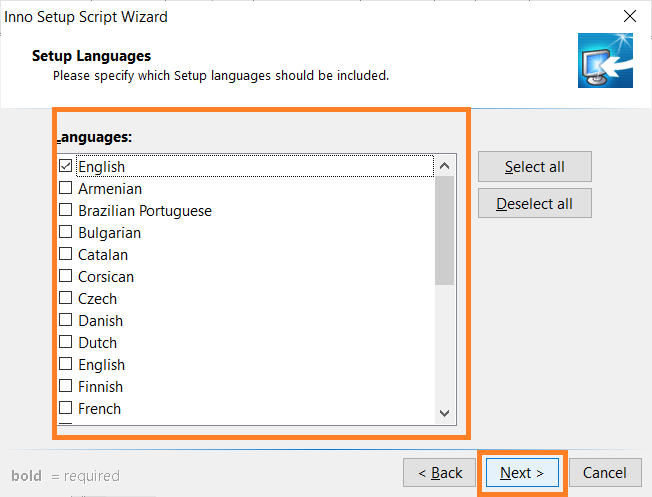652x497 pixels.
Task: Tick the unchecked English checkbox below Dutch
Action: pos(66,364)
